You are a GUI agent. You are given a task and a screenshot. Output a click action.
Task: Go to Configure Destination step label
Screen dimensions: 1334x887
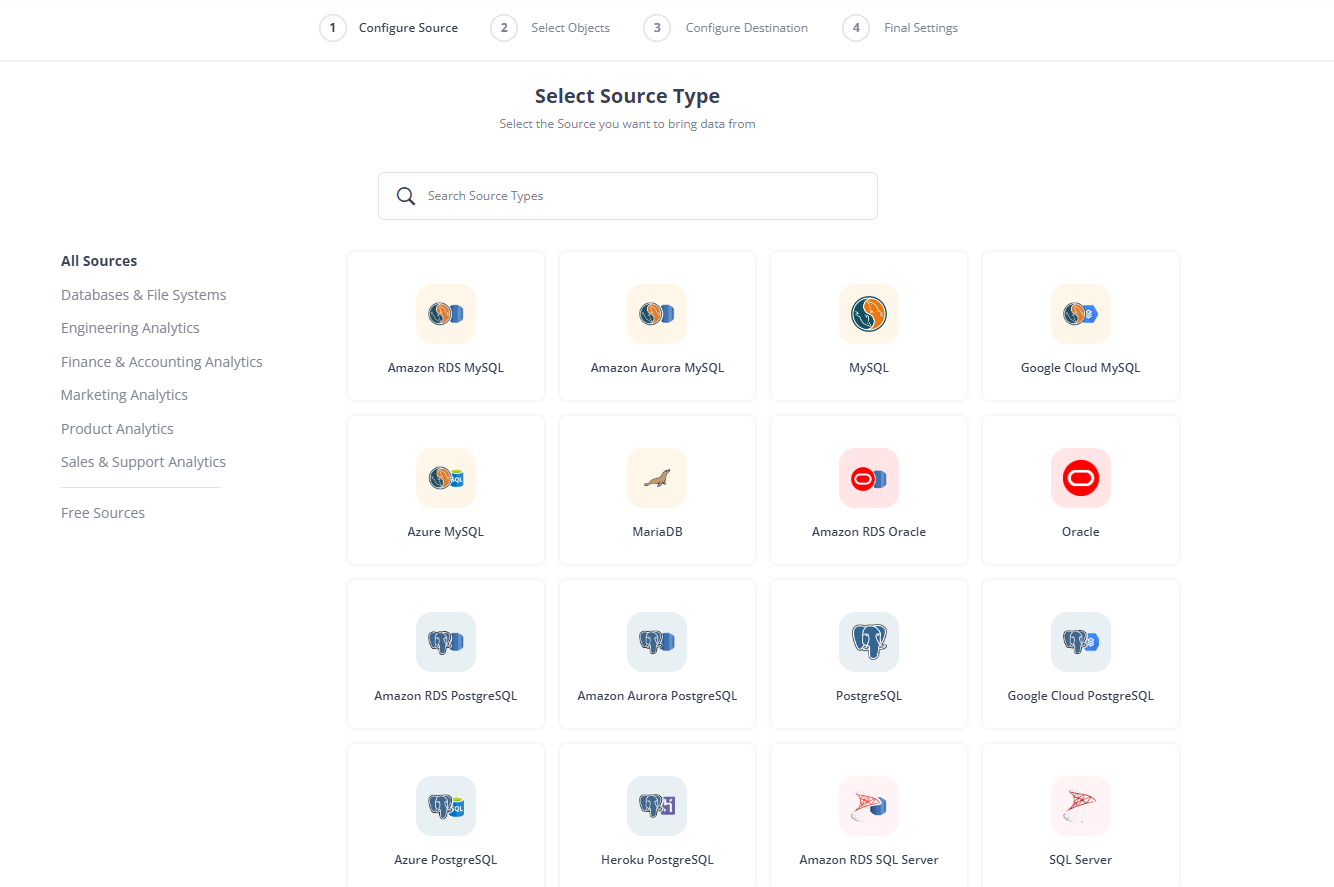pyautogui.click(x=747, y=28)
